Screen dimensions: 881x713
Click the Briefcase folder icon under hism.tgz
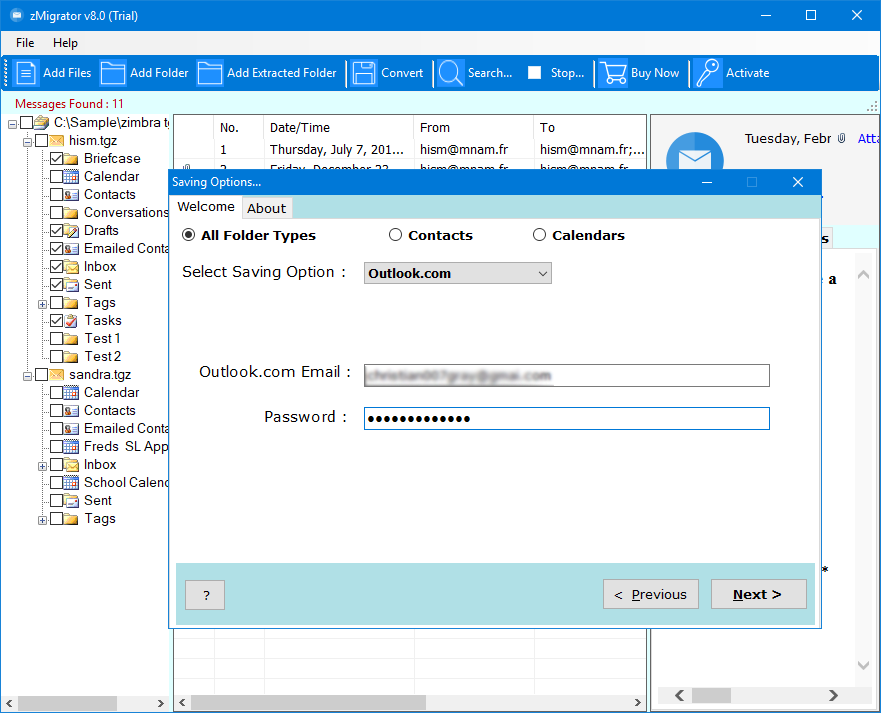point(71,158)
